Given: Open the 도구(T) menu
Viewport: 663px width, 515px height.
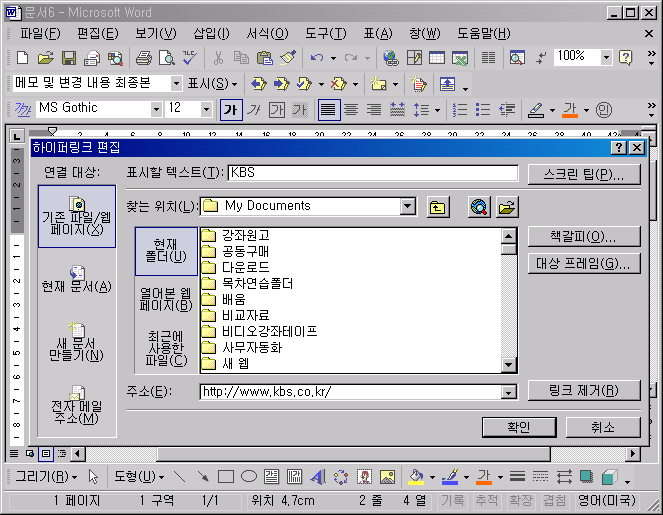Looking at the screenshot, I should 326,34.
